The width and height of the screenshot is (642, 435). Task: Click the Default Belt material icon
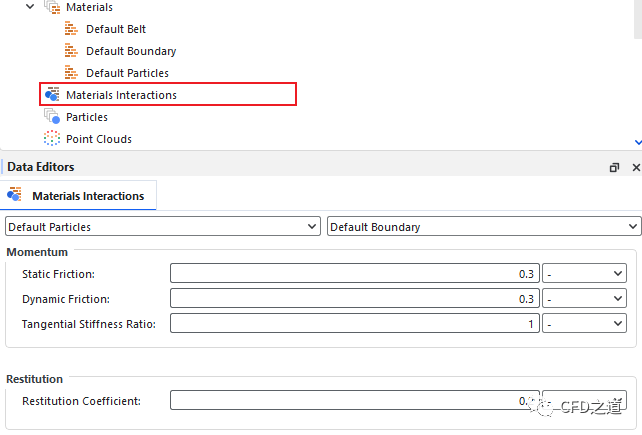point(71,29)
